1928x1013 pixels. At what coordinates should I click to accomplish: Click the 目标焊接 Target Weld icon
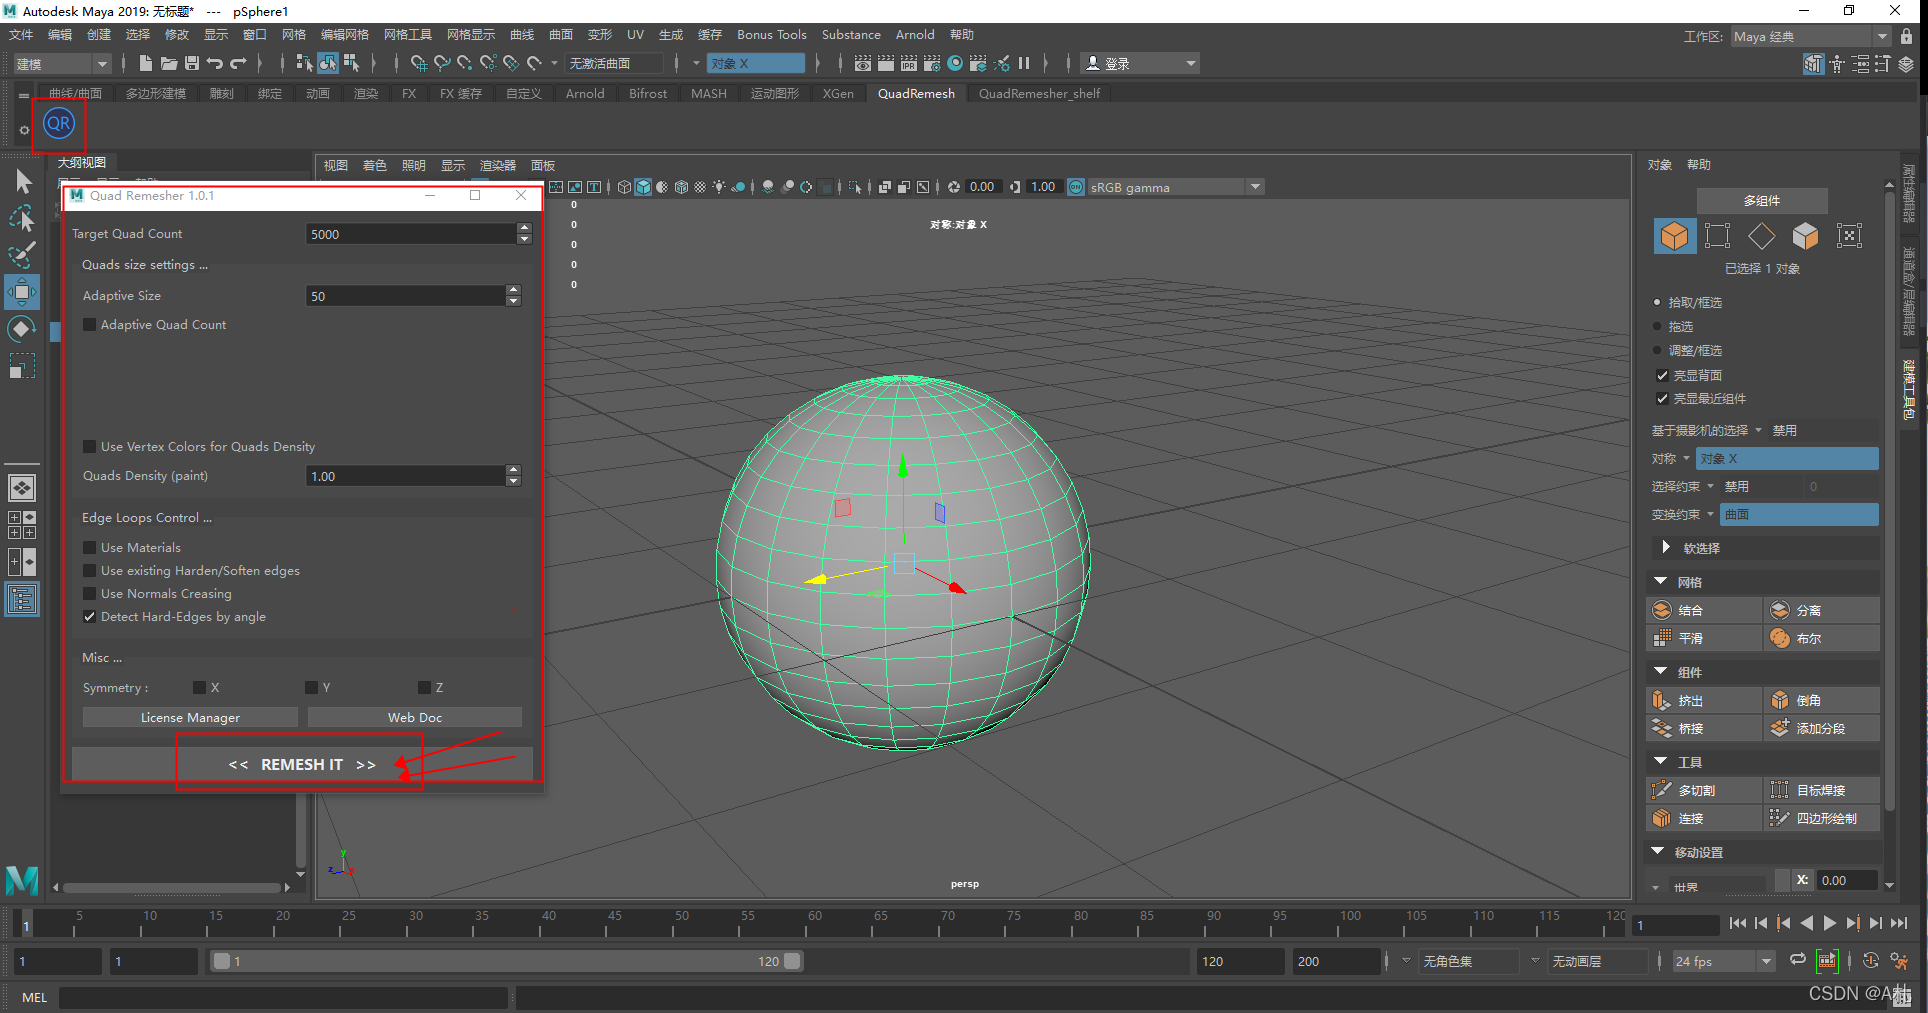[x=1780, y=790]
